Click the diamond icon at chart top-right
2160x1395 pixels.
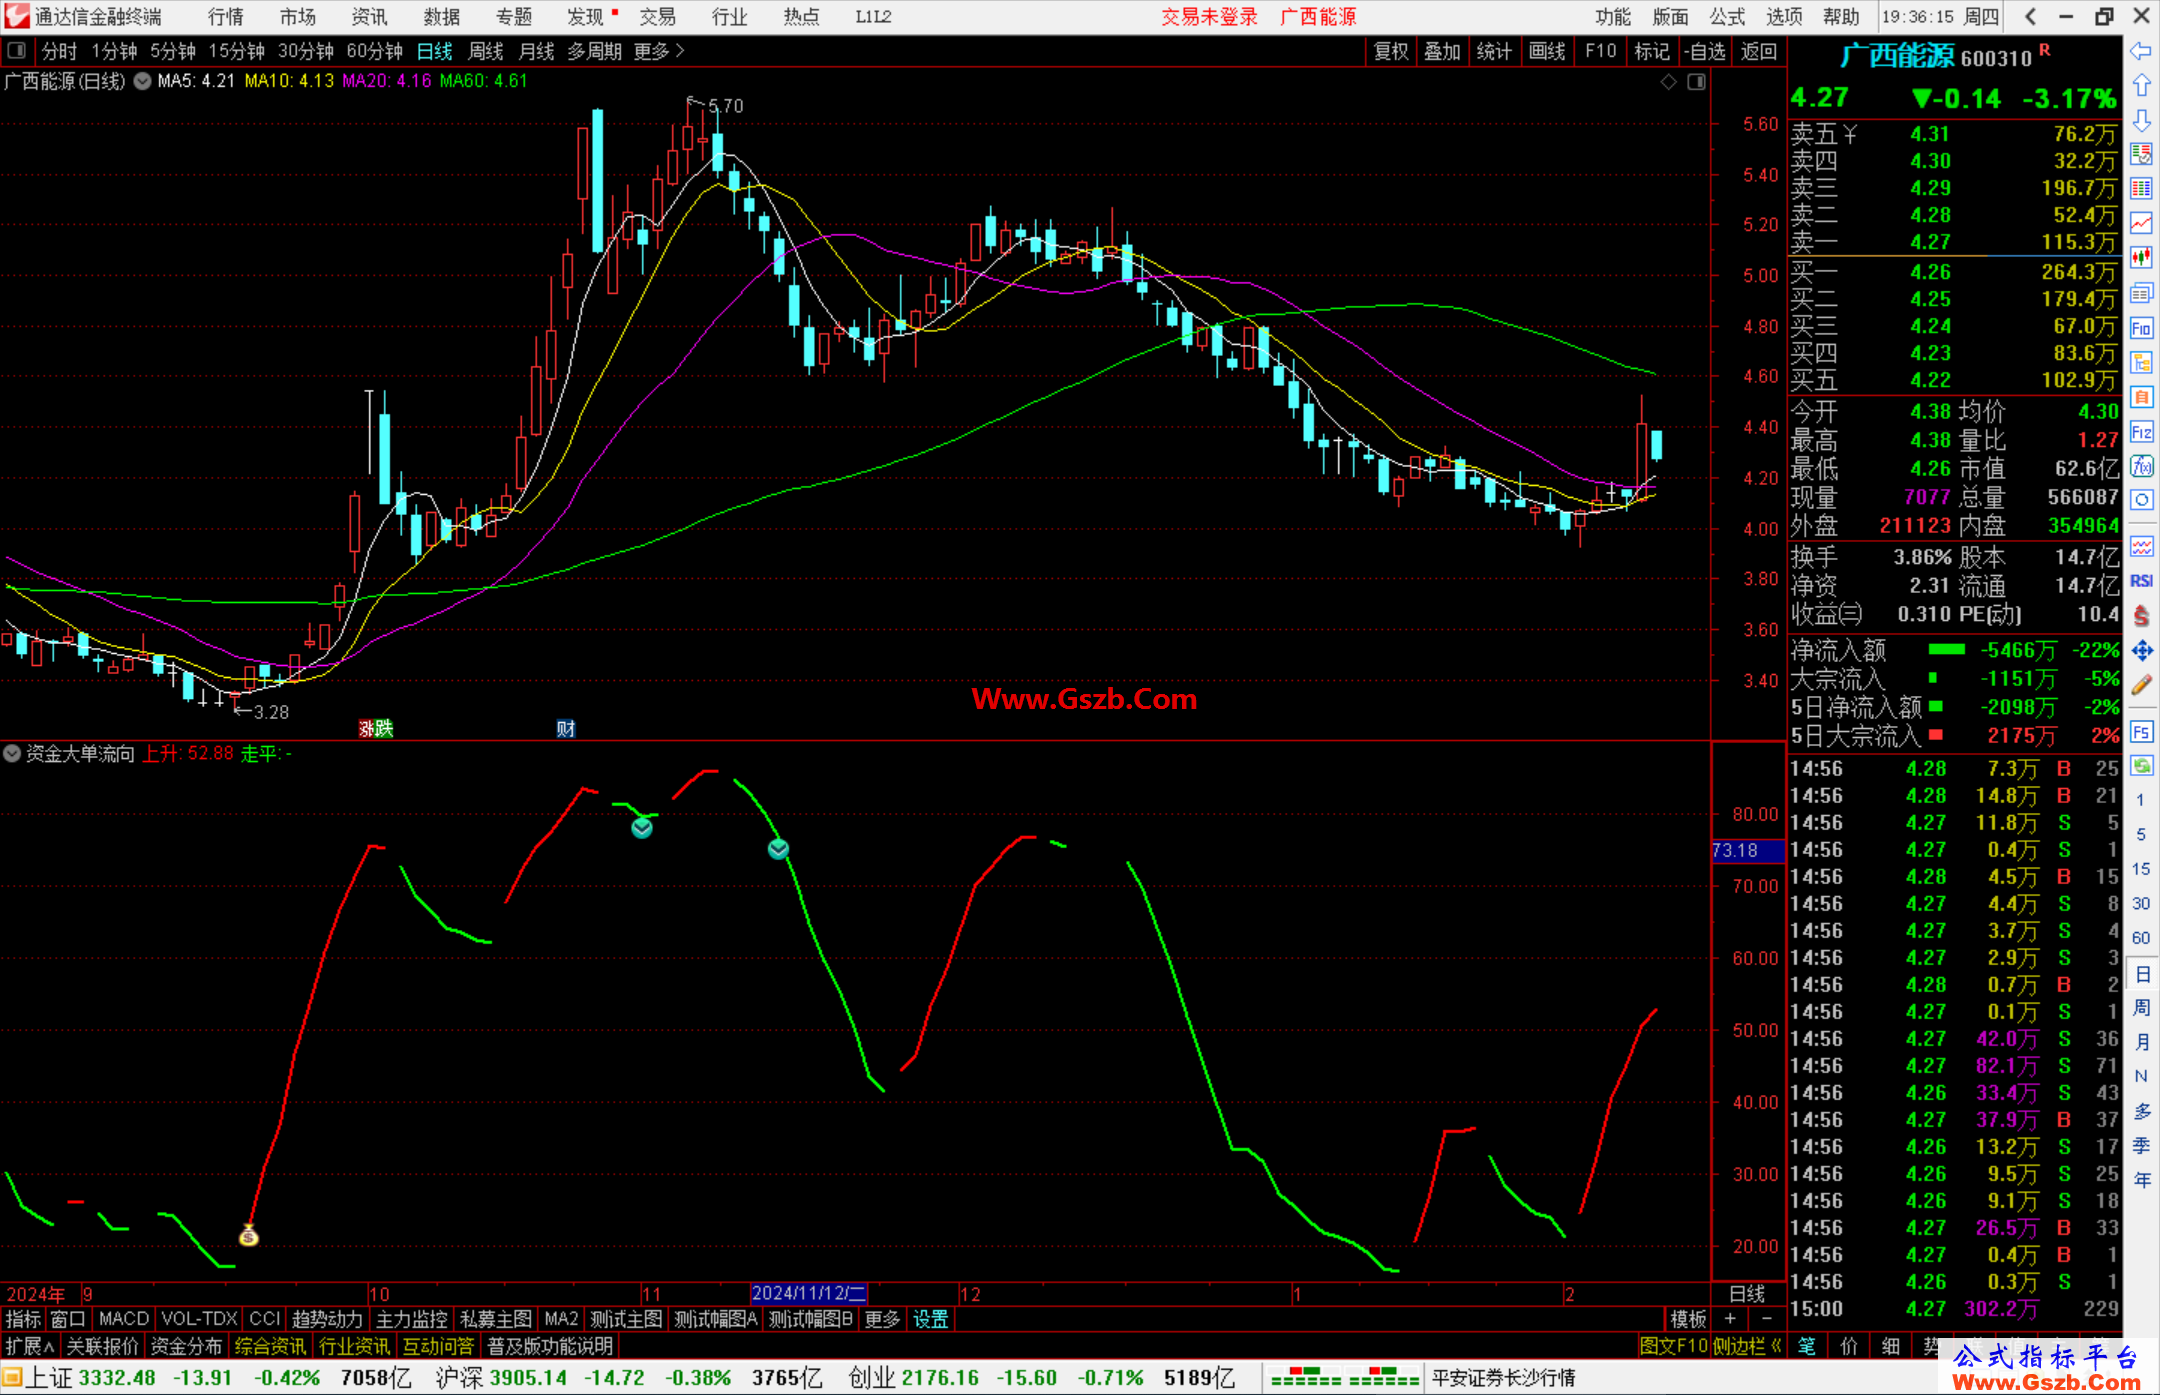point(1668,82)
